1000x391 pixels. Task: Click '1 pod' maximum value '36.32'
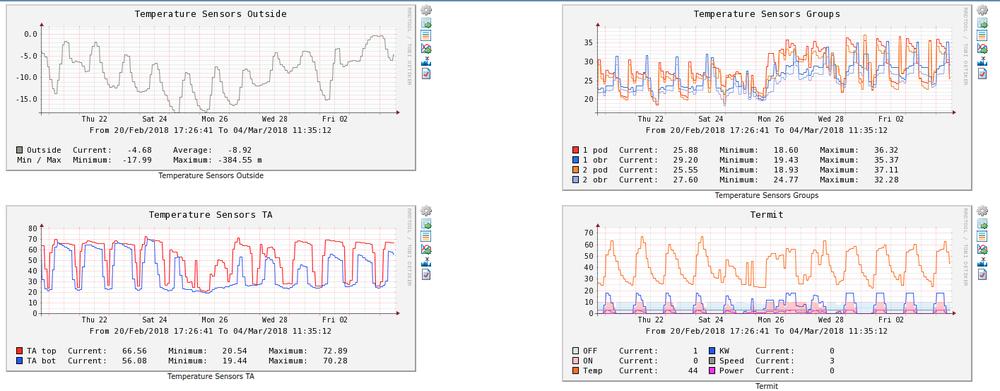pos(887,150)
